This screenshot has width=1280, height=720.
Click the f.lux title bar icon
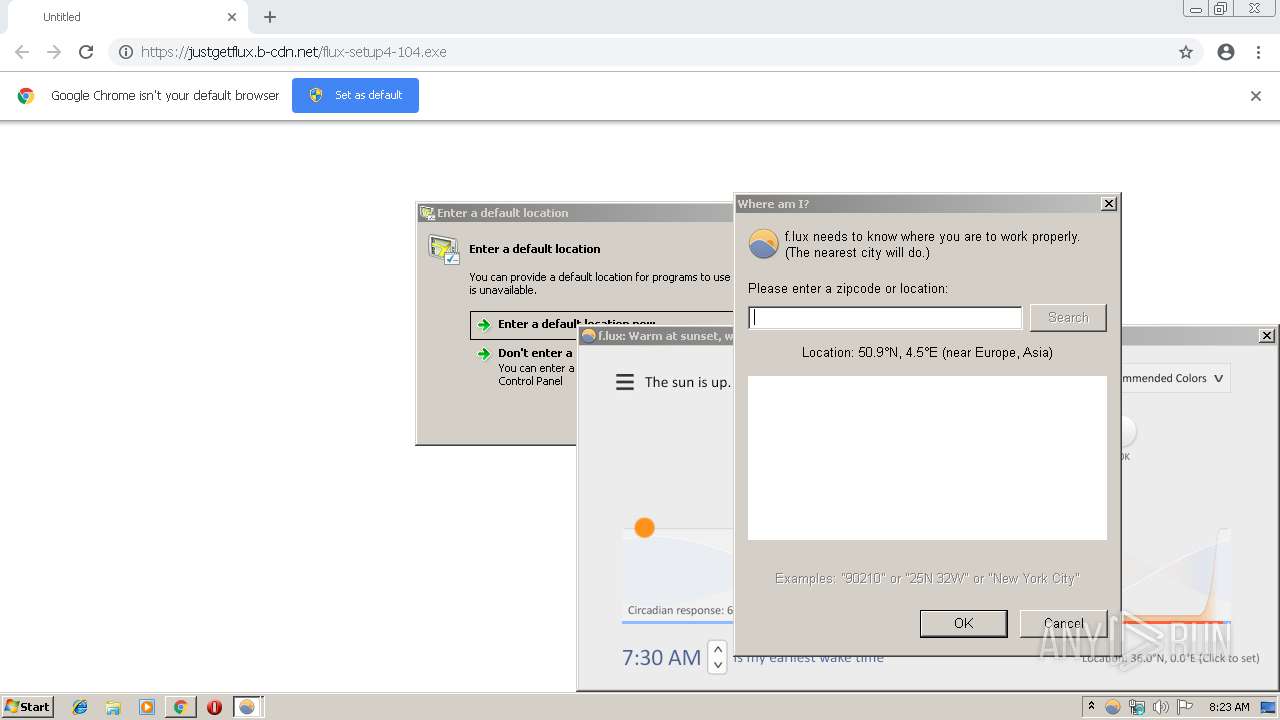click(589, 336)
